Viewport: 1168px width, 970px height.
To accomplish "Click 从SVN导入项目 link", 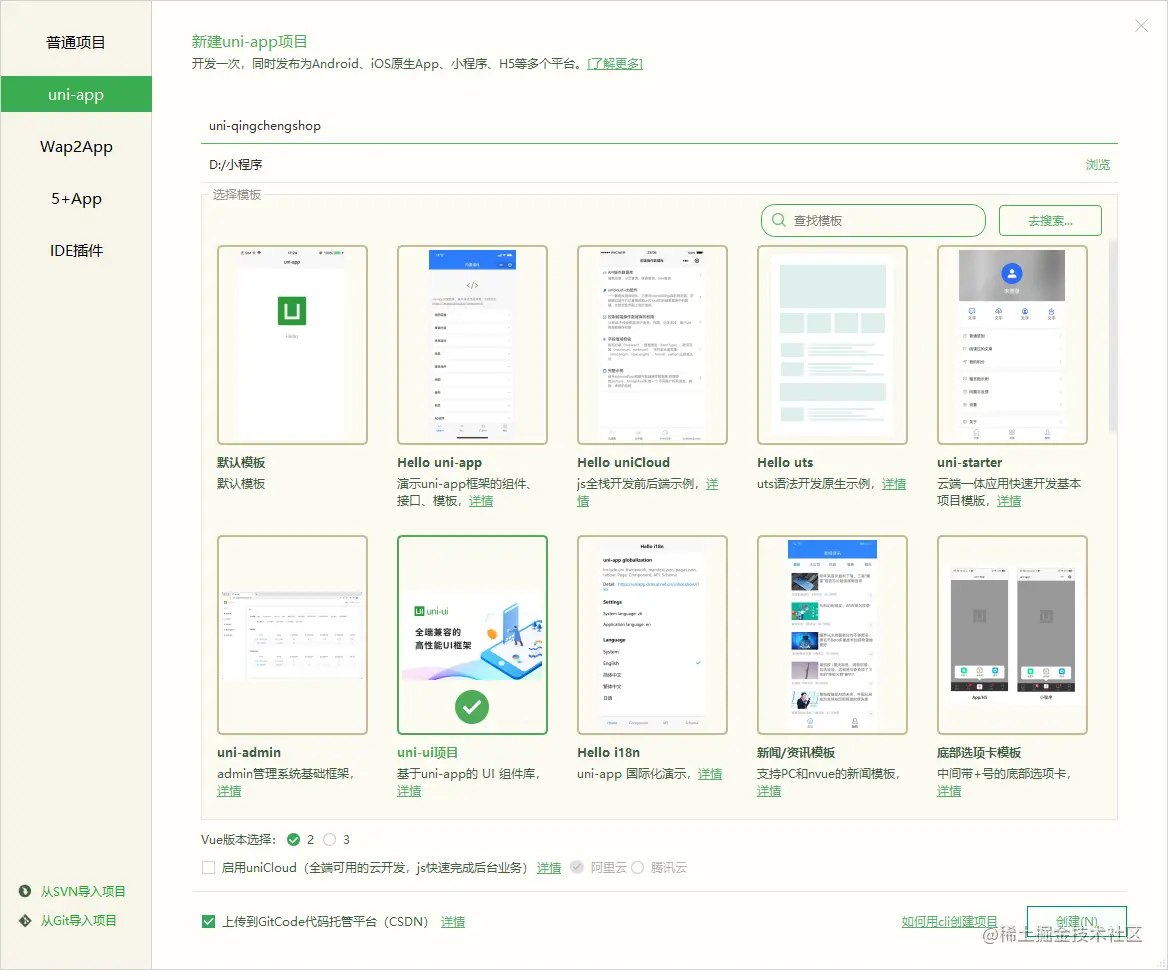I will [x=83, y=891].
